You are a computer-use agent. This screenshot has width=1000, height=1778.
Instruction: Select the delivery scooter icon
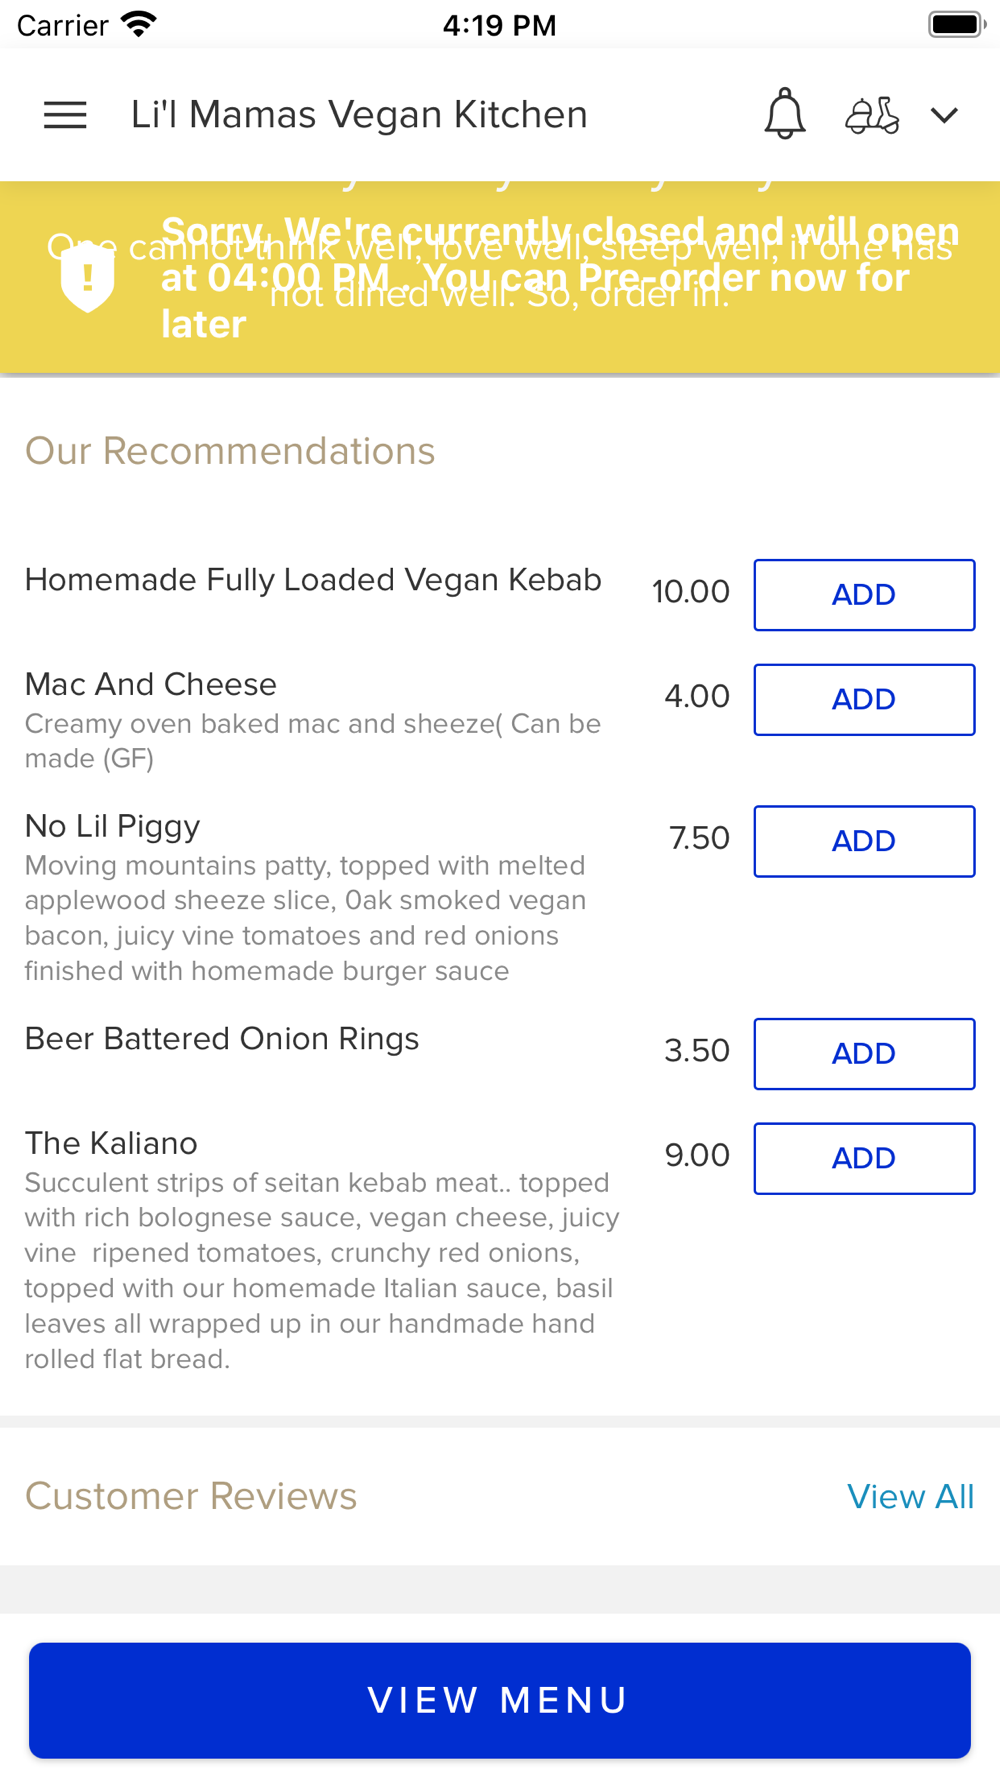point(872,115)
